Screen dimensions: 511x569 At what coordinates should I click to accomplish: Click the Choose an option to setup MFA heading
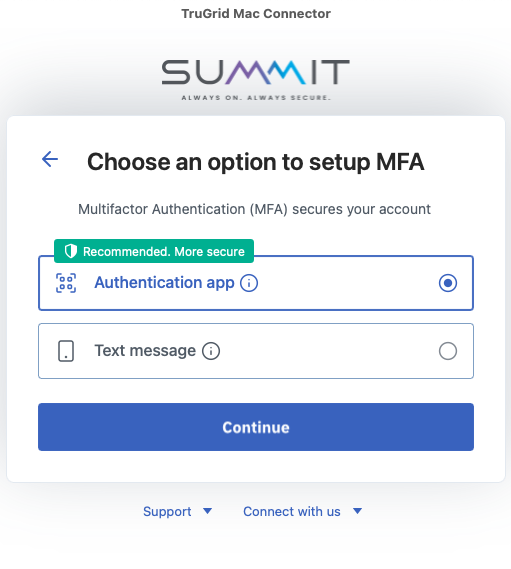256,161
